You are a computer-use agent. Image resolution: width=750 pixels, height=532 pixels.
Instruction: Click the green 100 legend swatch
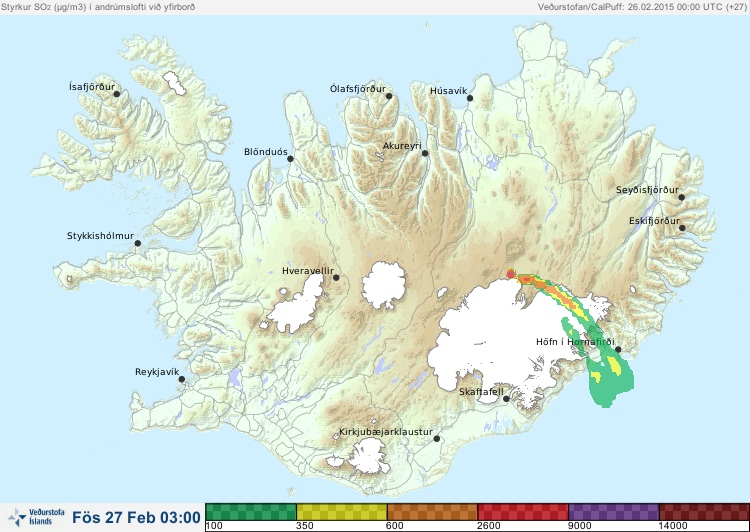251,512
